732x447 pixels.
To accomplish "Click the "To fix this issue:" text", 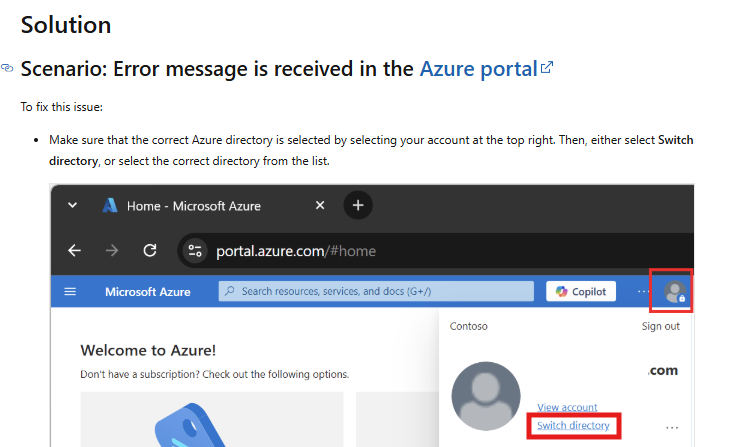I will [62, 107].
